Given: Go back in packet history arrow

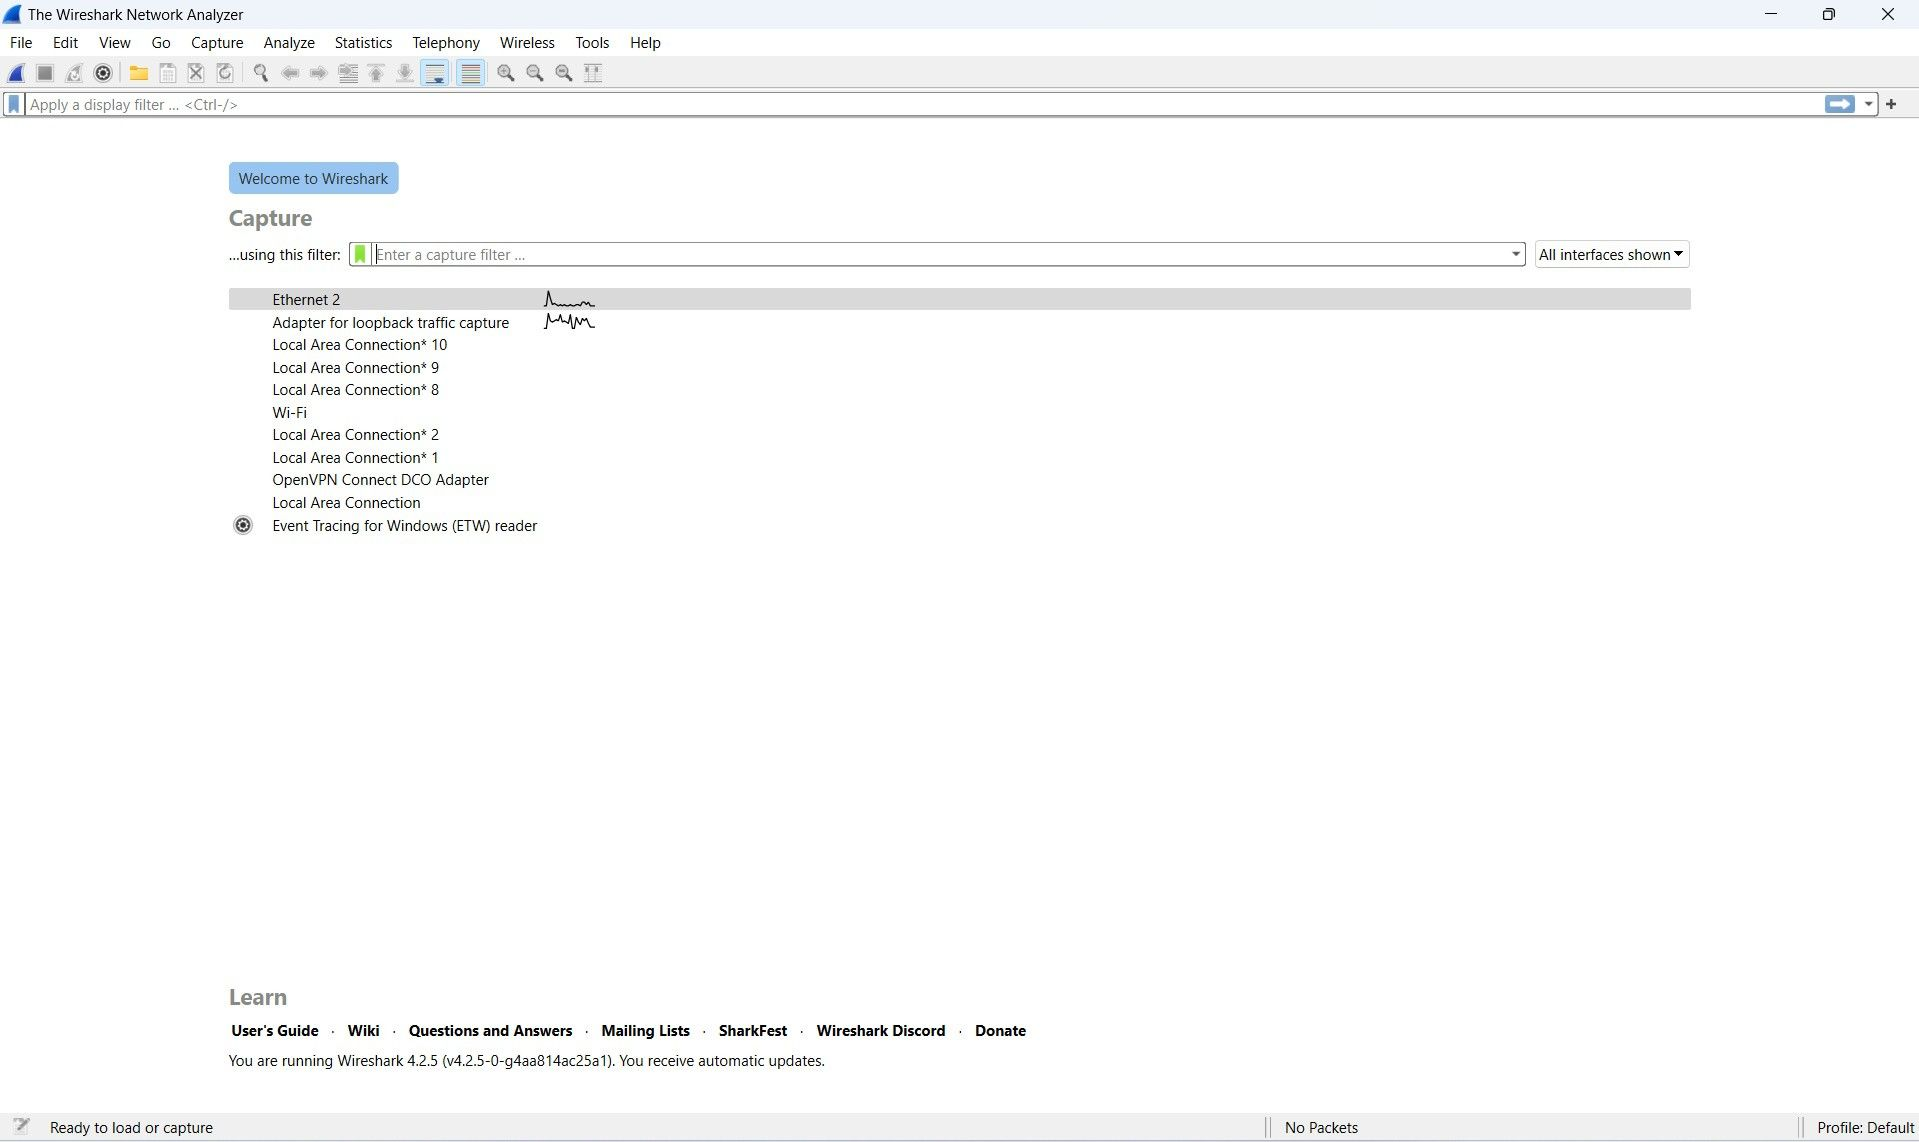Looking at the screenshot, I should [290, 73].
